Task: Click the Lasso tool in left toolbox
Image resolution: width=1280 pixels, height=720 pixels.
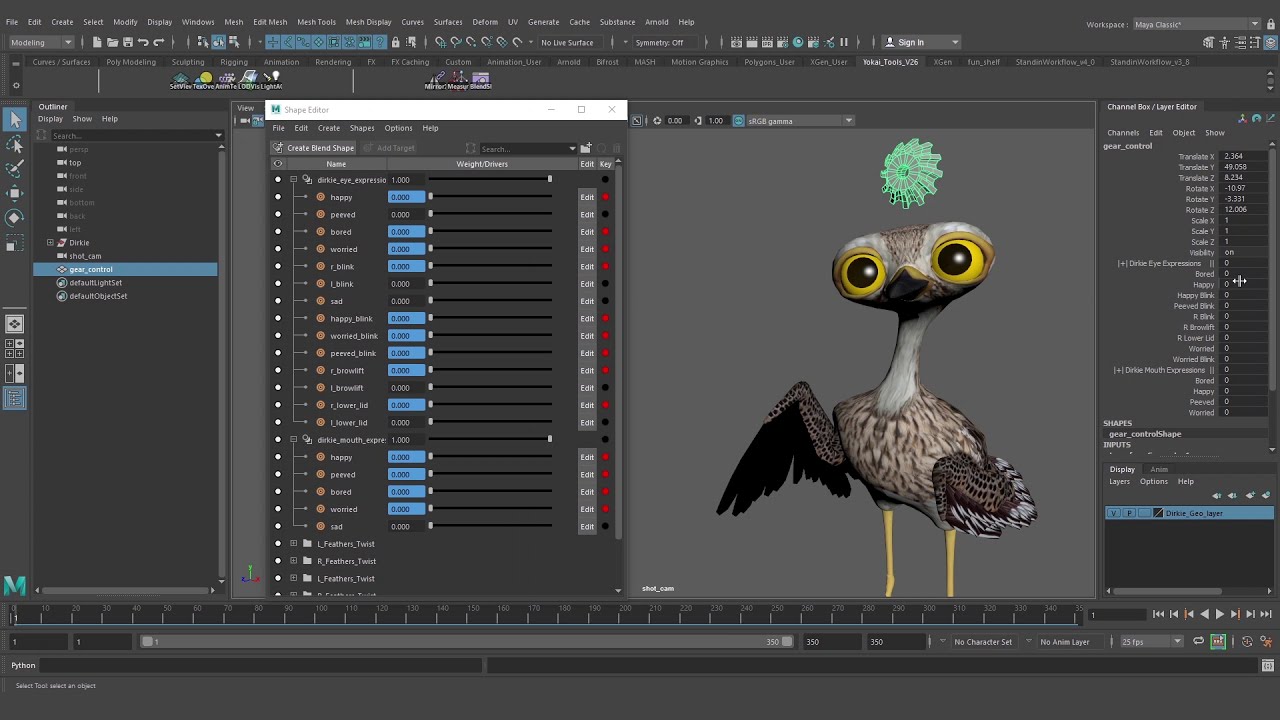Action: pyautogui.click(x=15, y=145)
